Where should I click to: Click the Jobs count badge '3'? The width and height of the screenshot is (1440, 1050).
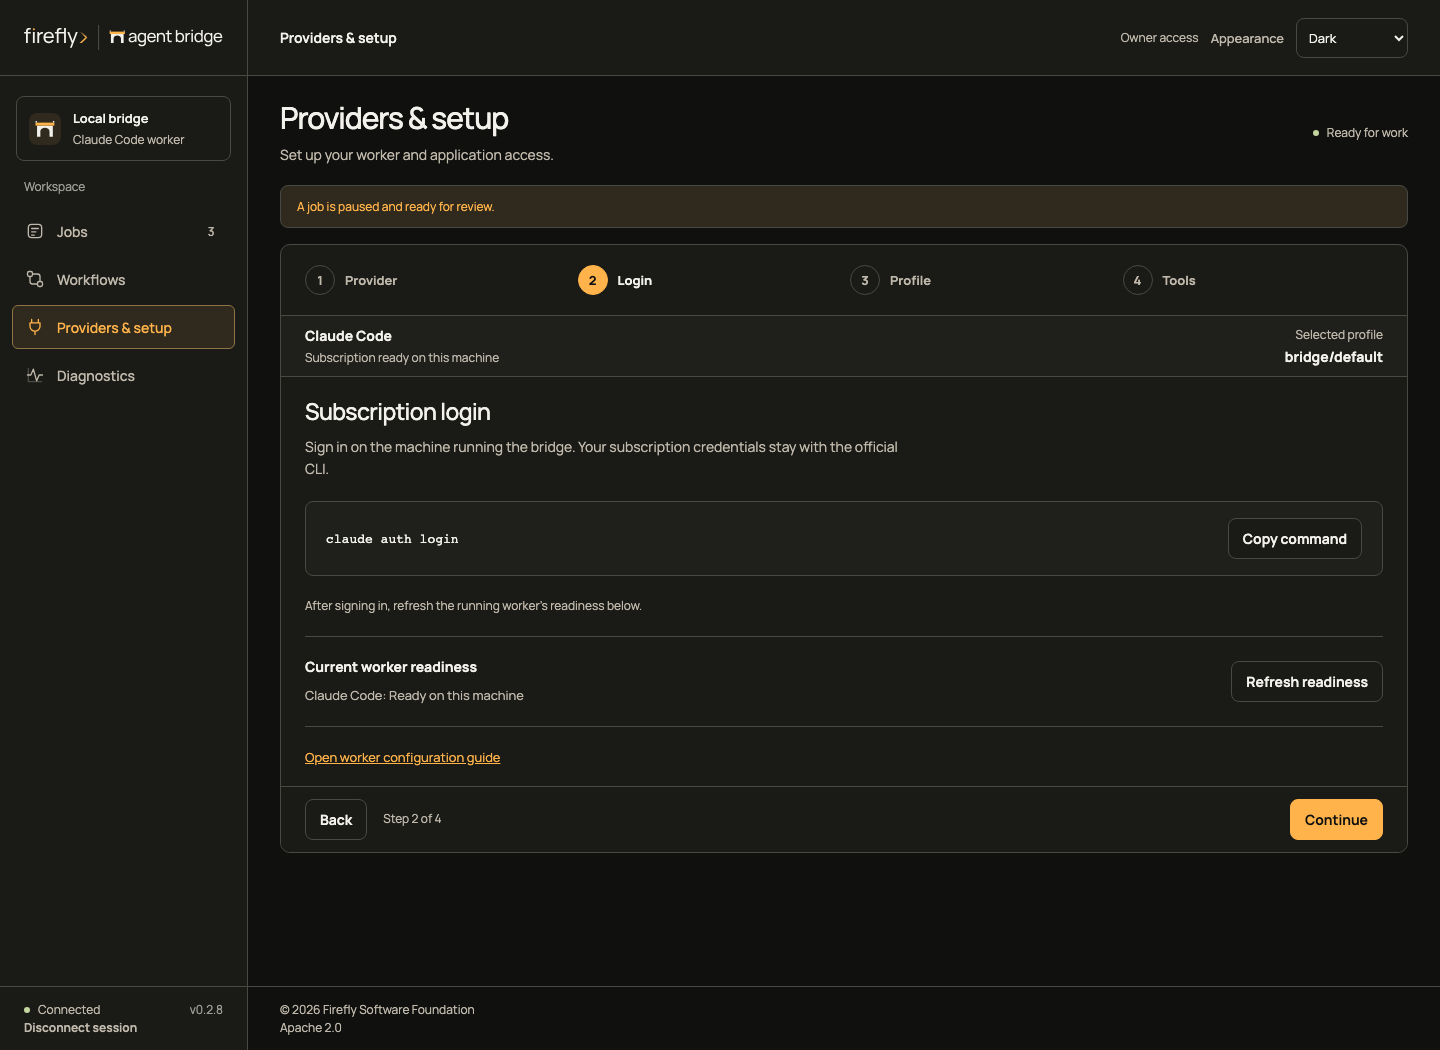click(x=211, y=231)
